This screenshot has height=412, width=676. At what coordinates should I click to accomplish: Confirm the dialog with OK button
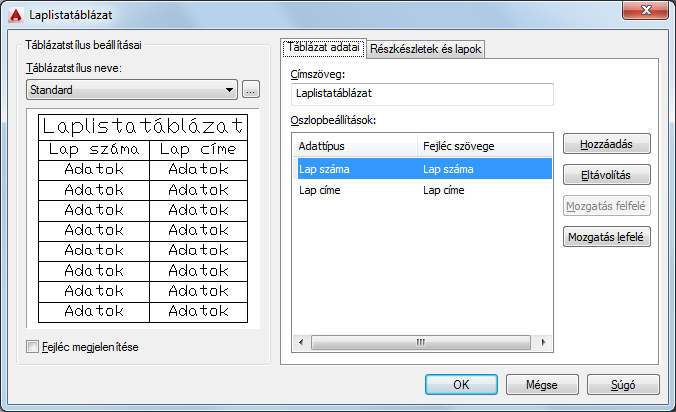click(461, 384)
